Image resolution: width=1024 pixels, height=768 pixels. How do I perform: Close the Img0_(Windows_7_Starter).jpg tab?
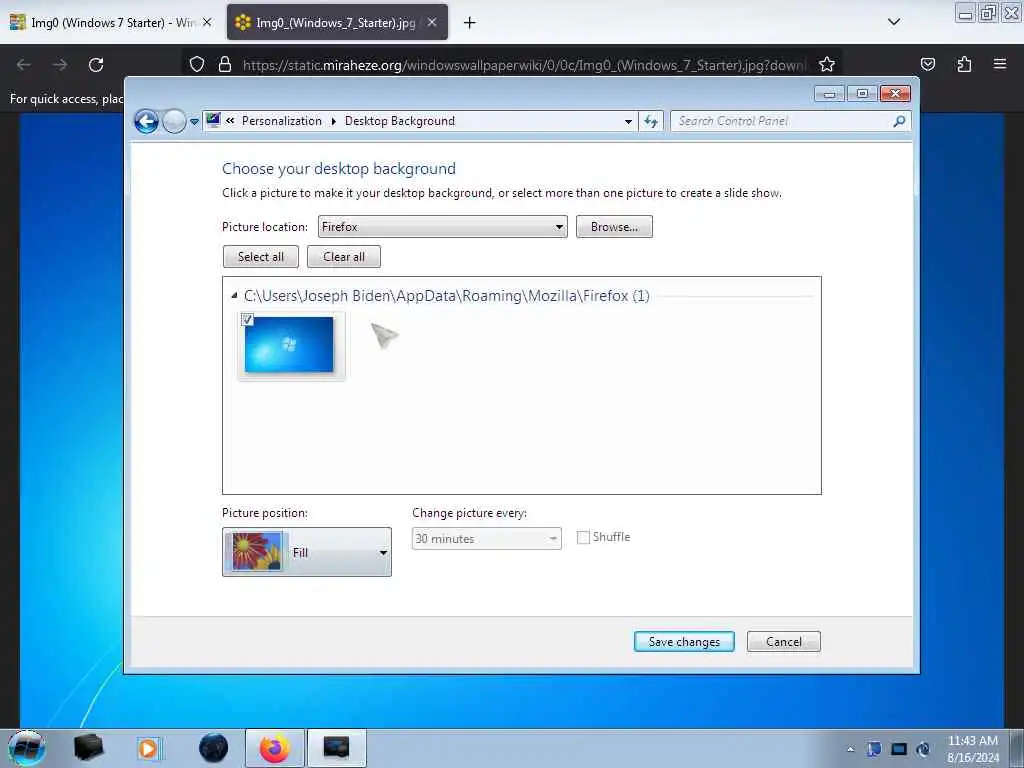(x=432, y=22)
